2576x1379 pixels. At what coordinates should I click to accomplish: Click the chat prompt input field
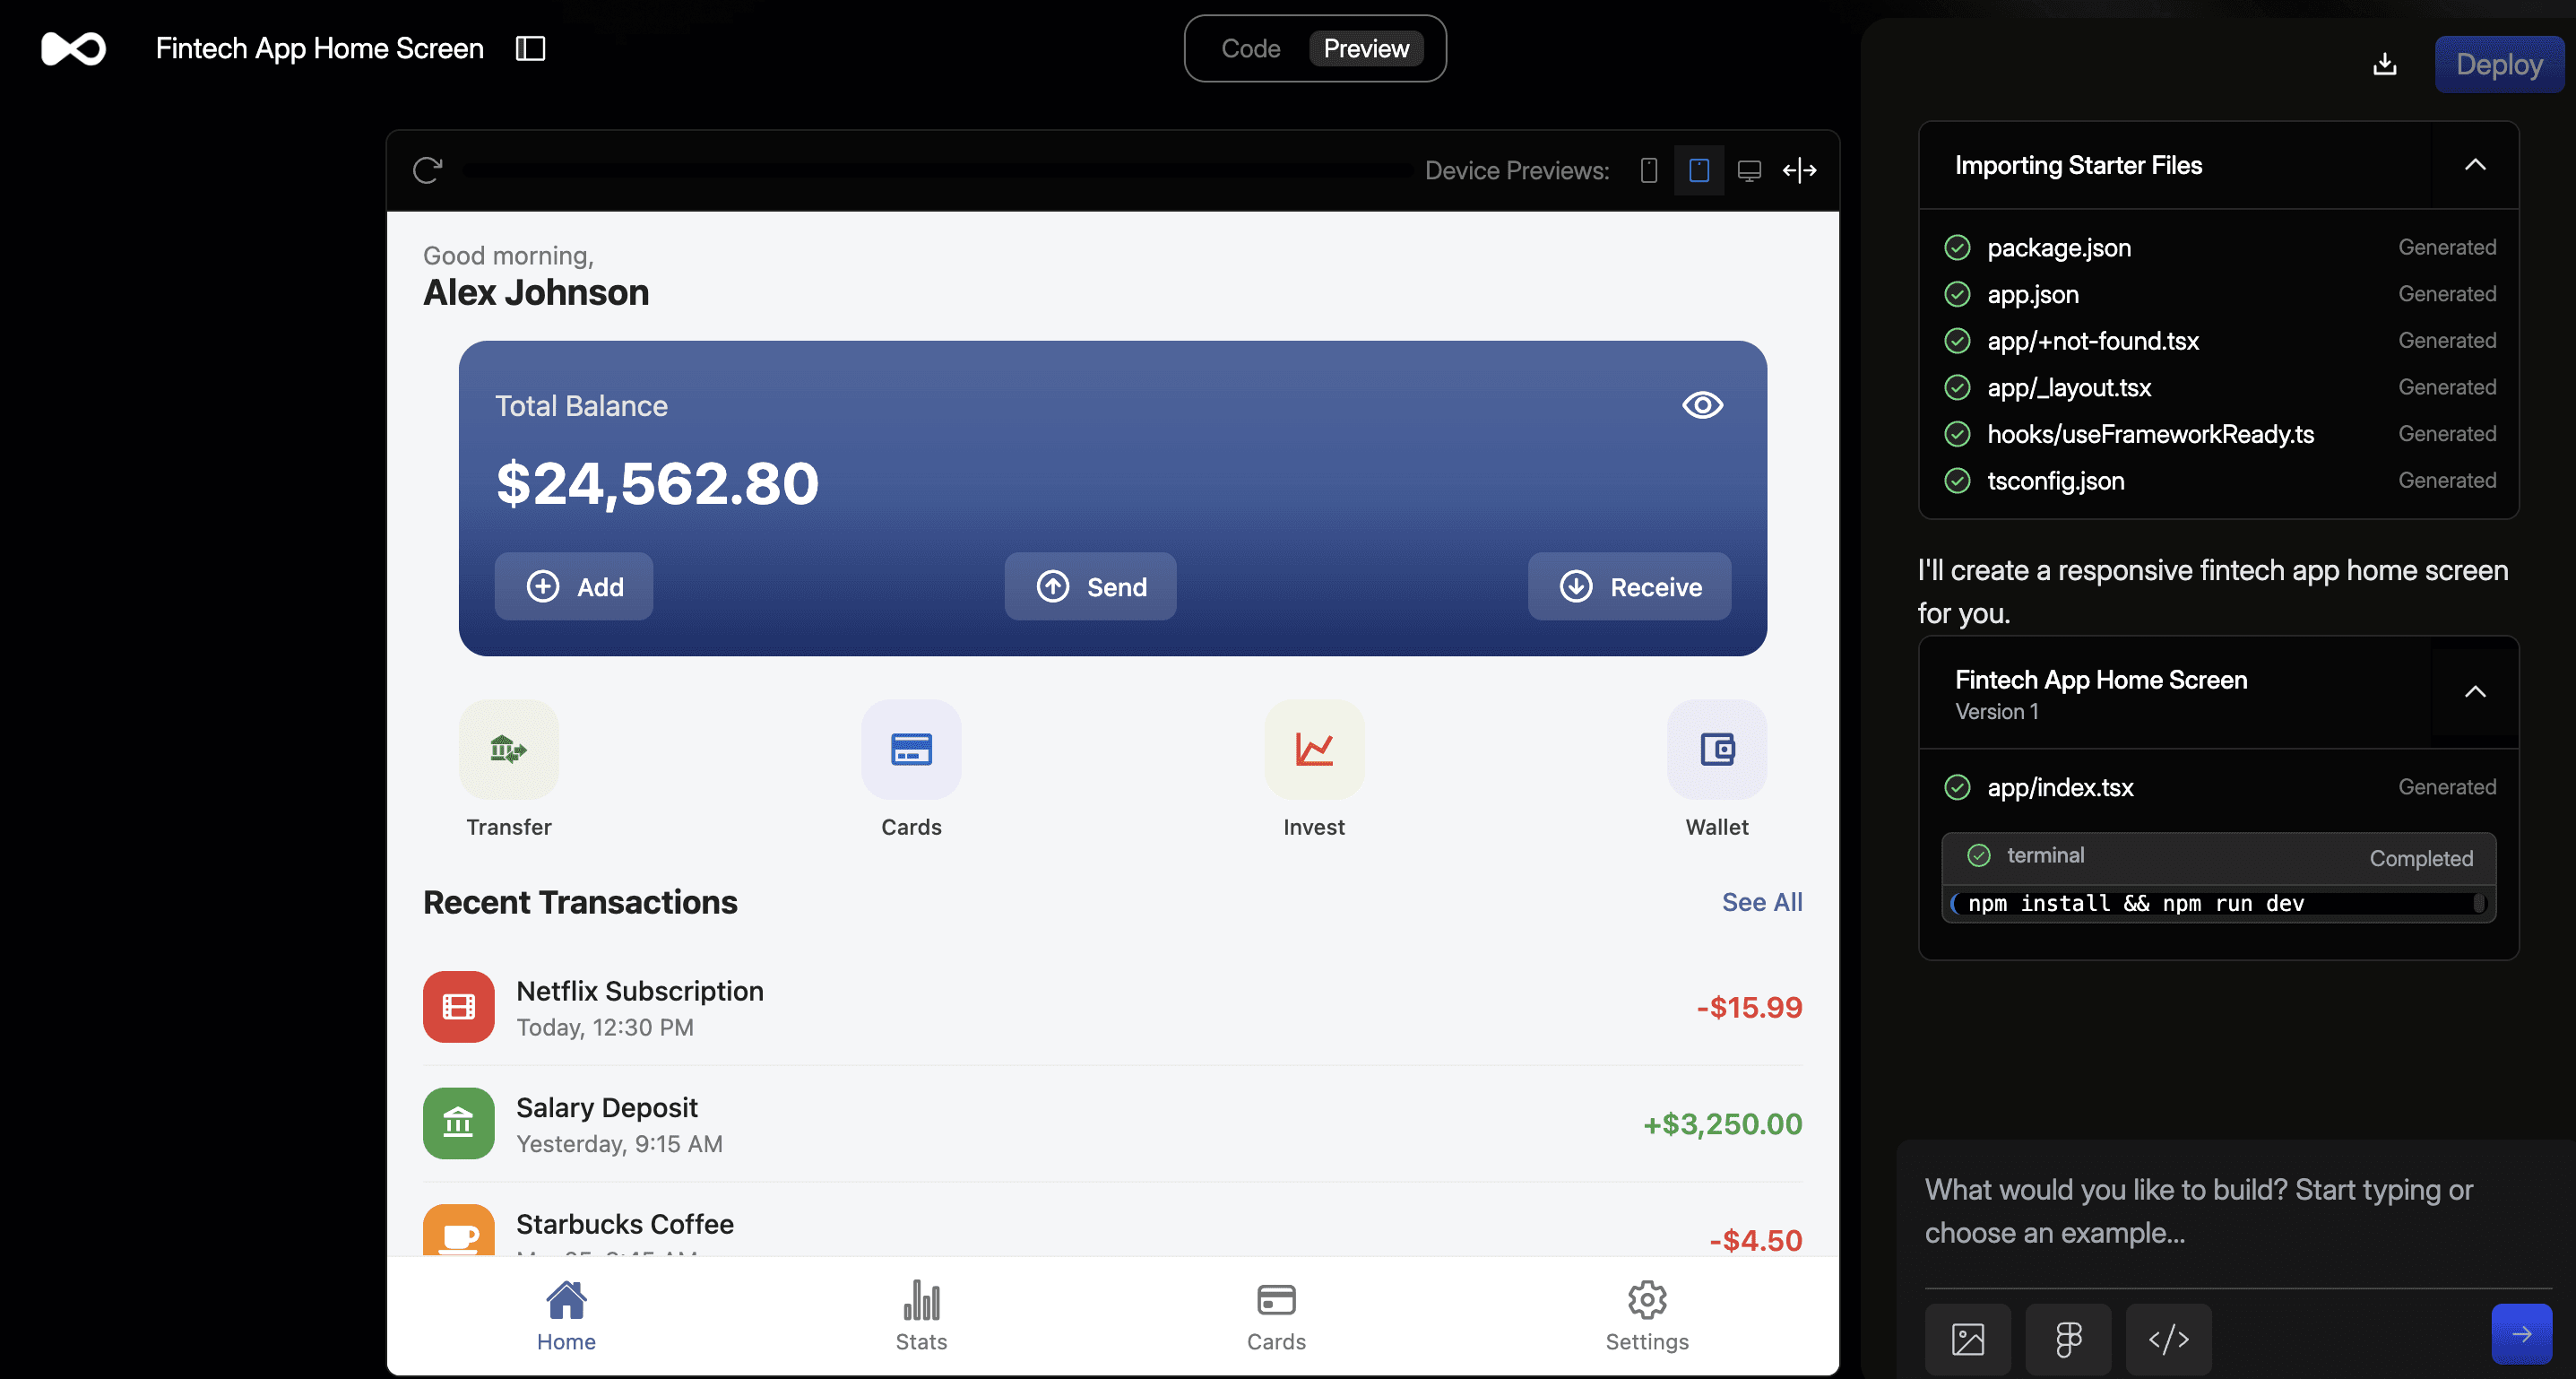coord(2200,1211)
